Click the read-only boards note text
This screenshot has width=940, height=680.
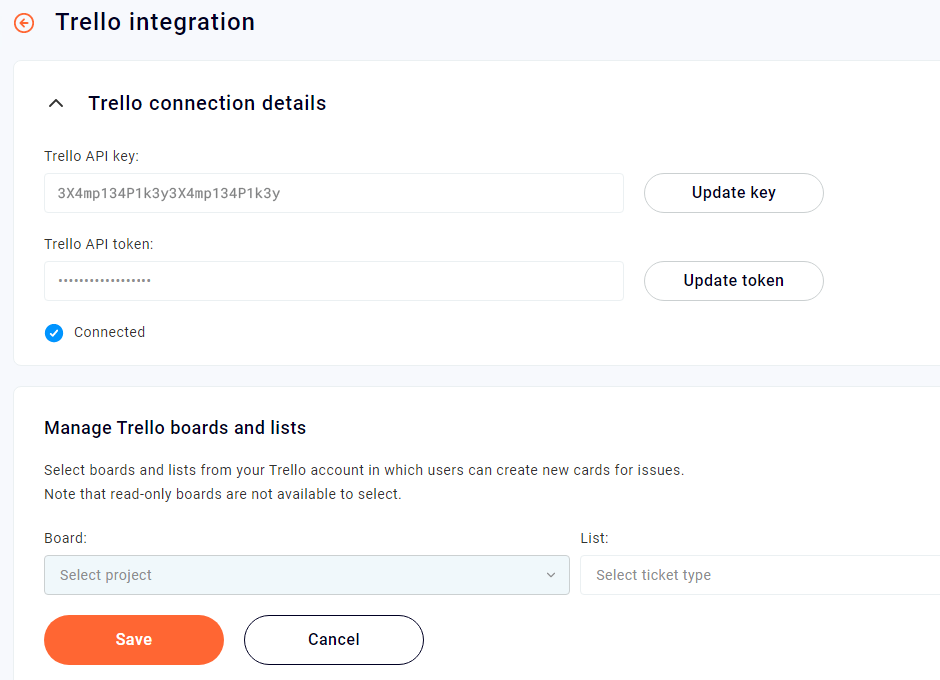[223, 494]
